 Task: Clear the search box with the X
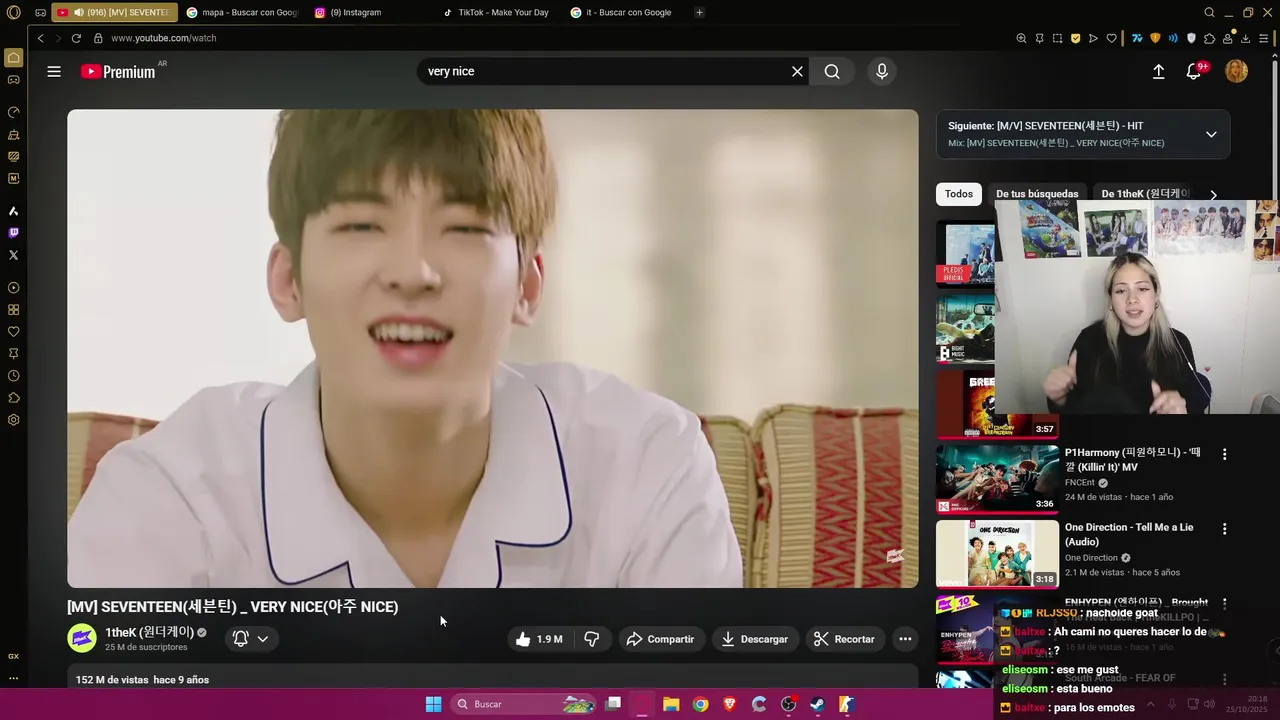[797, 71]
